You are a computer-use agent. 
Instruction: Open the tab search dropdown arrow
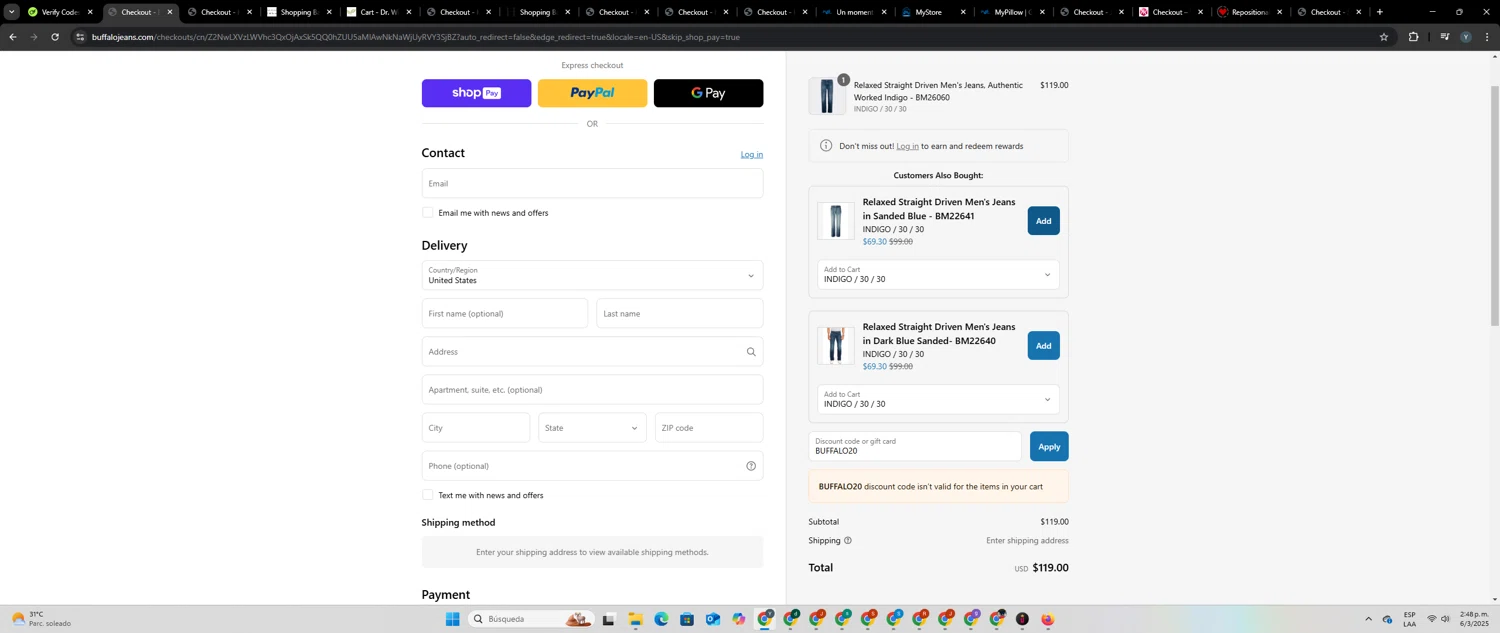11,12
